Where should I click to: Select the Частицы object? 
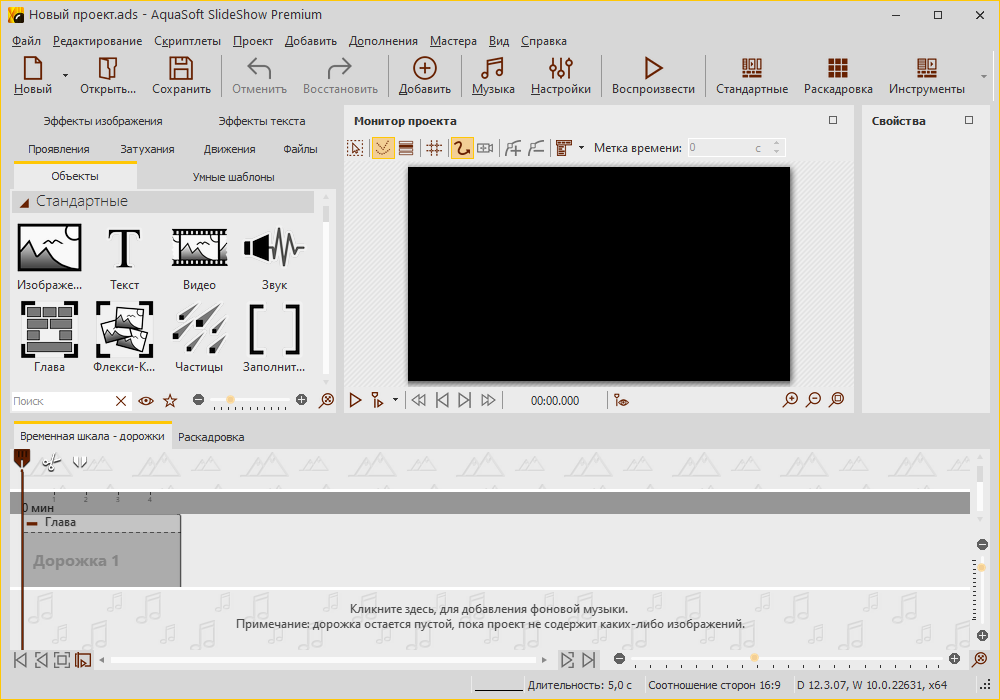click(x=200, y=337)
